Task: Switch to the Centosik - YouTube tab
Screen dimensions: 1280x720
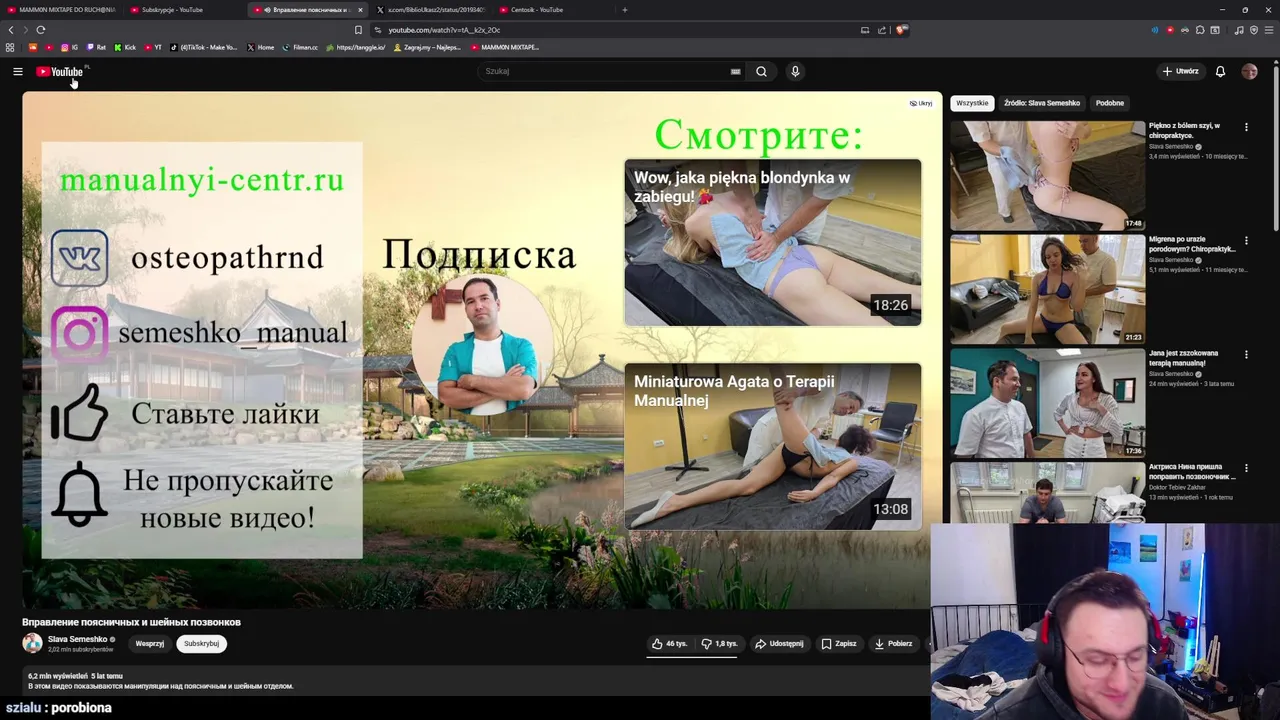Action: tap(552, 10)
